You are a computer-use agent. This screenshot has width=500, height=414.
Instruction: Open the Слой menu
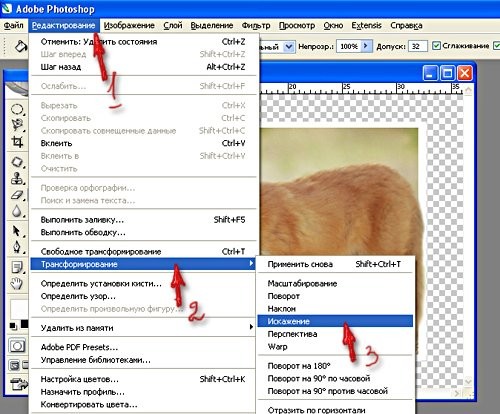173,25
